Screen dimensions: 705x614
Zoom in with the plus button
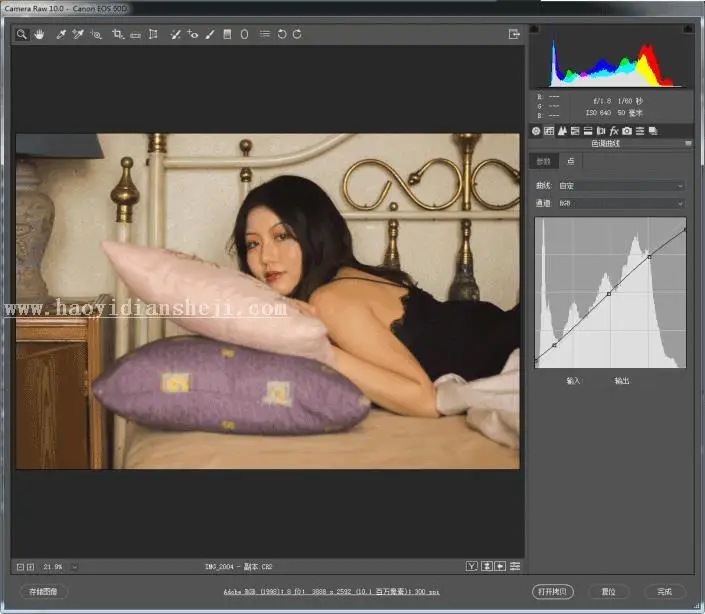click(30, 567)
